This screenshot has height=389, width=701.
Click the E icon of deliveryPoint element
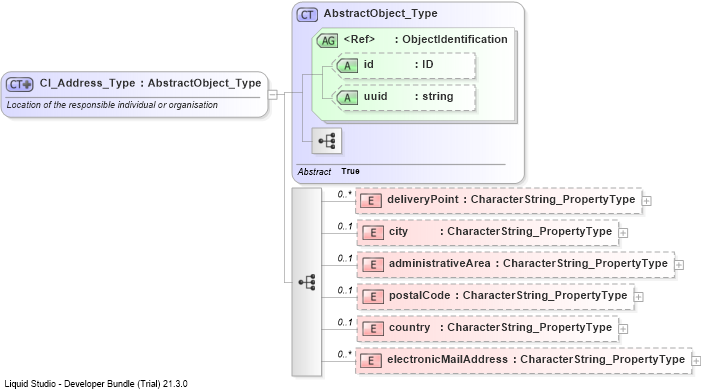(x=371, y=200)
